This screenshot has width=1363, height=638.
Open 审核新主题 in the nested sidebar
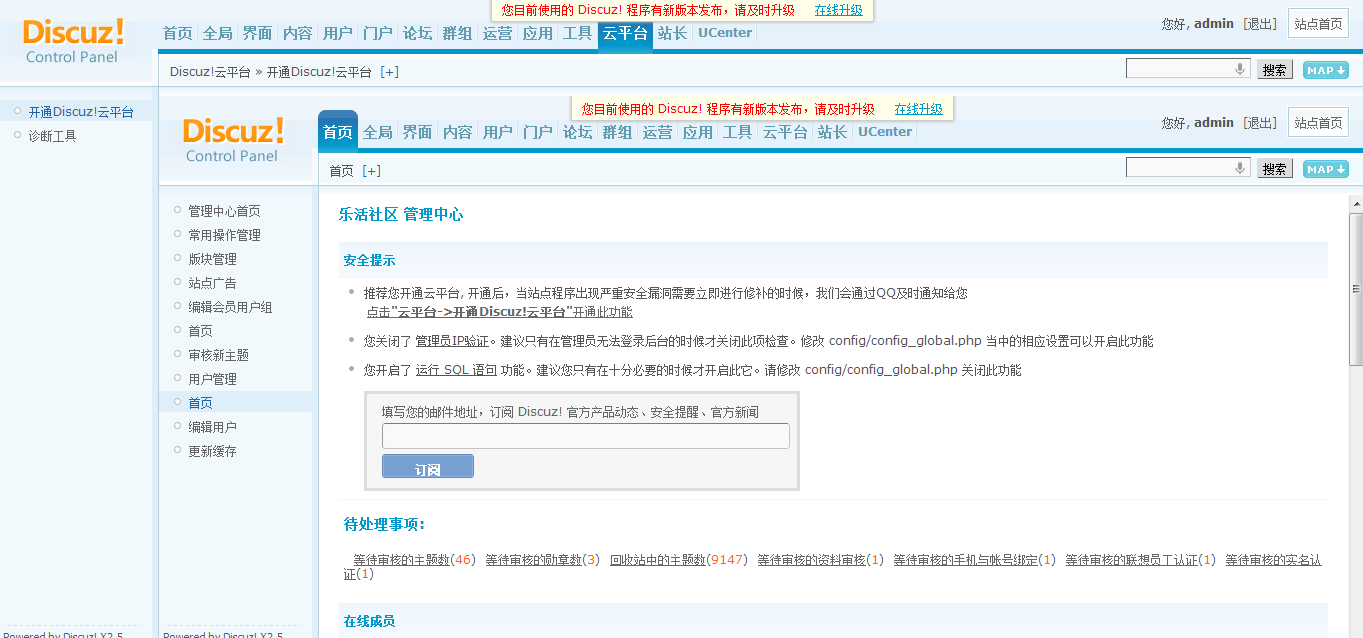(218, 355)
